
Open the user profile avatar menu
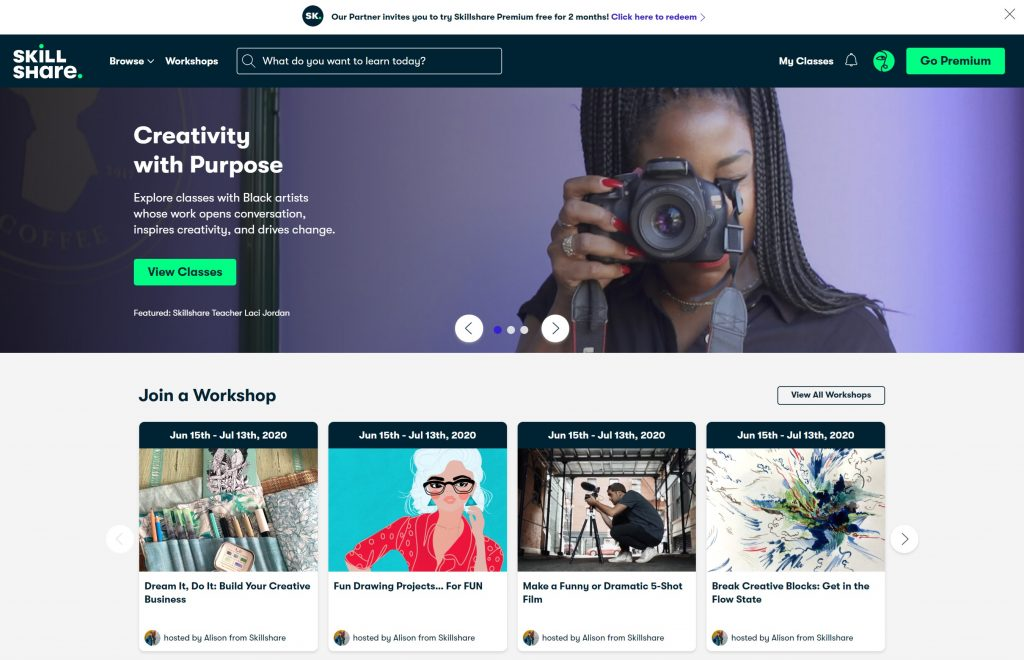point(883,61)
